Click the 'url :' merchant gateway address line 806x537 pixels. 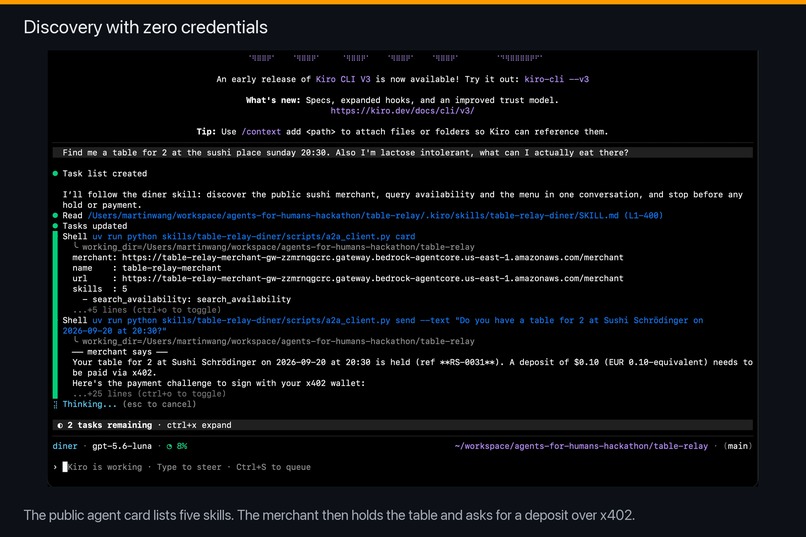pos(347,279)
